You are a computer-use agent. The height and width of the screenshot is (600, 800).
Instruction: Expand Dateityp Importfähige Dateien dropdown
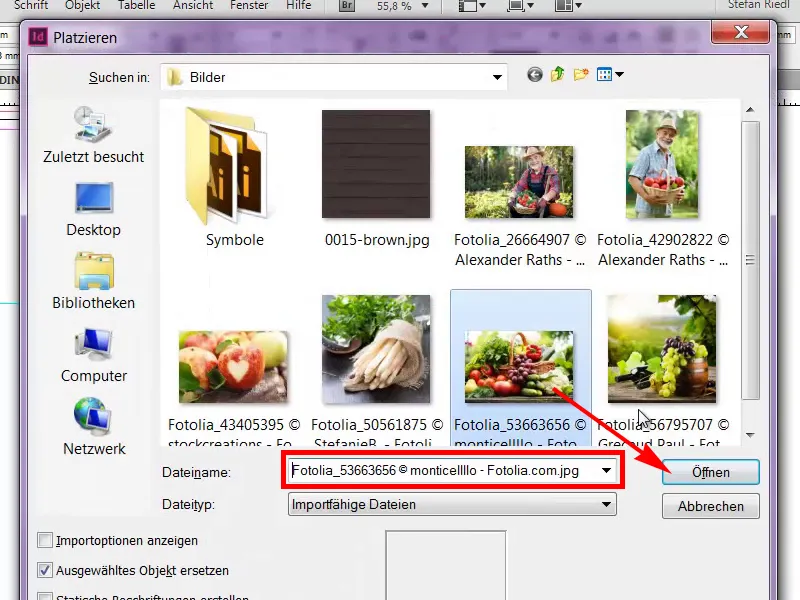click(x=606, y=505)
